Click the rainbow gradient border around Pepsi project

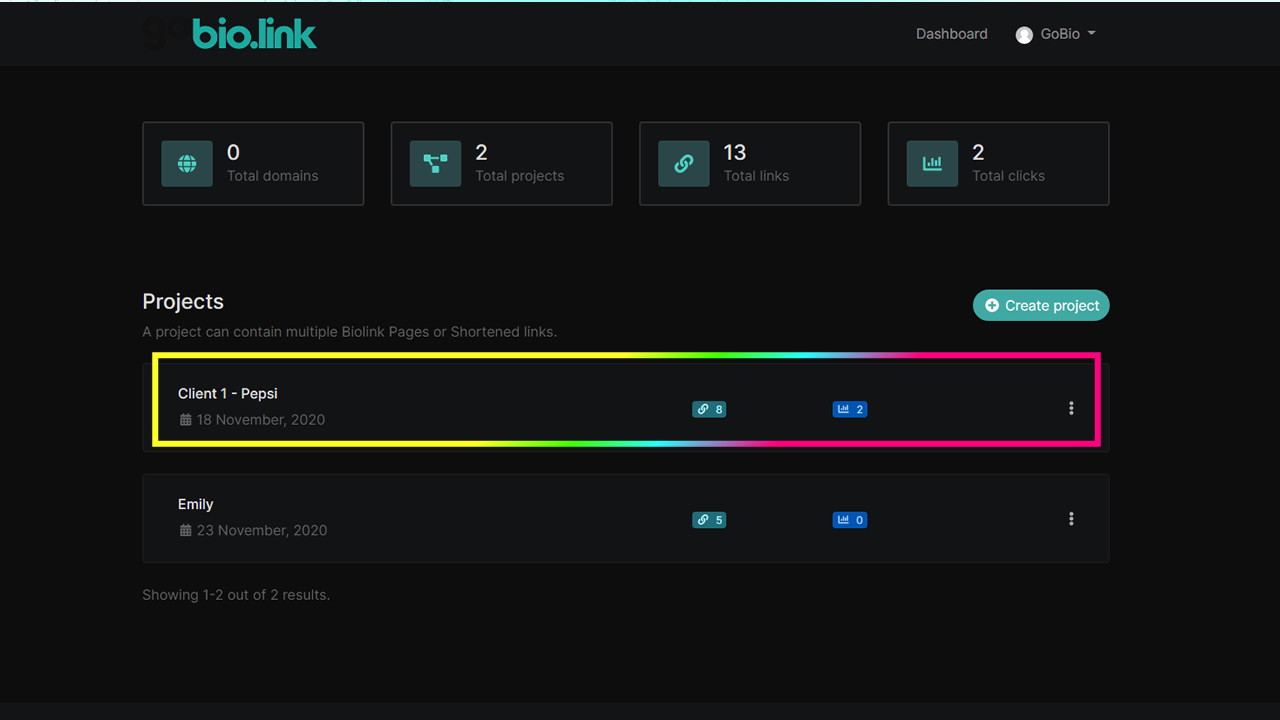[626, 355]
